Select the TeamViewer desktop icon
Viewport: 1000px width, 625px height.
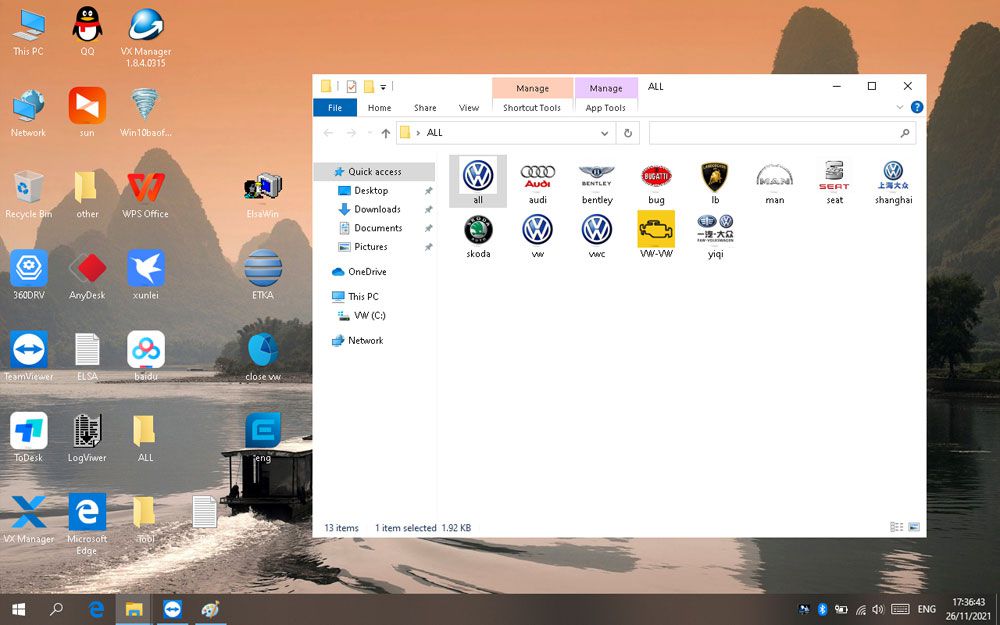coord(29,356)
